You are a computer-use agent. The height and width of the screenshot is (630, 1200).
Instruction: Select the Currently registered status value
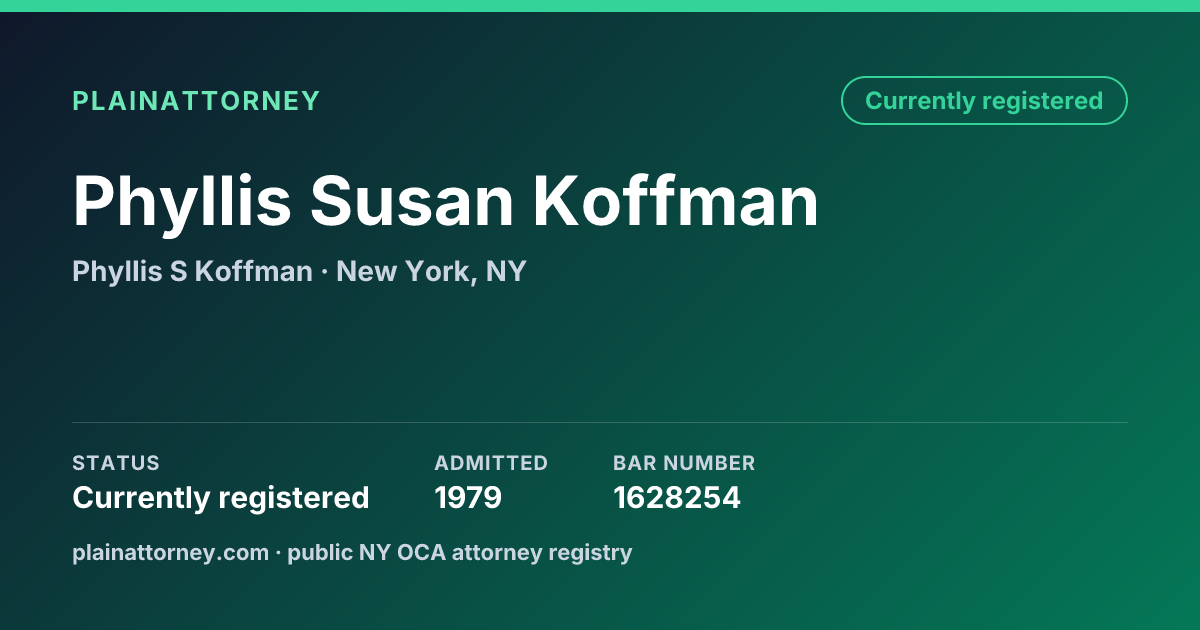pos(221,498)
